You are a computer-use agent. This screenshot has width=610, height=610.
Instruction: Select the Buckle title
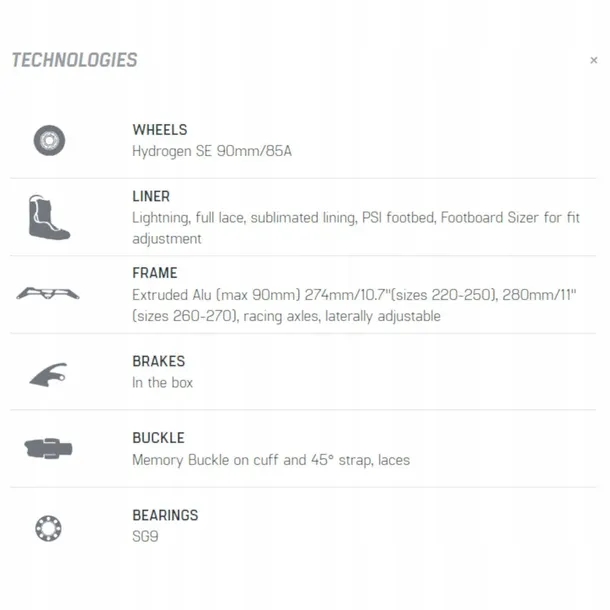[x=158, y=438]
